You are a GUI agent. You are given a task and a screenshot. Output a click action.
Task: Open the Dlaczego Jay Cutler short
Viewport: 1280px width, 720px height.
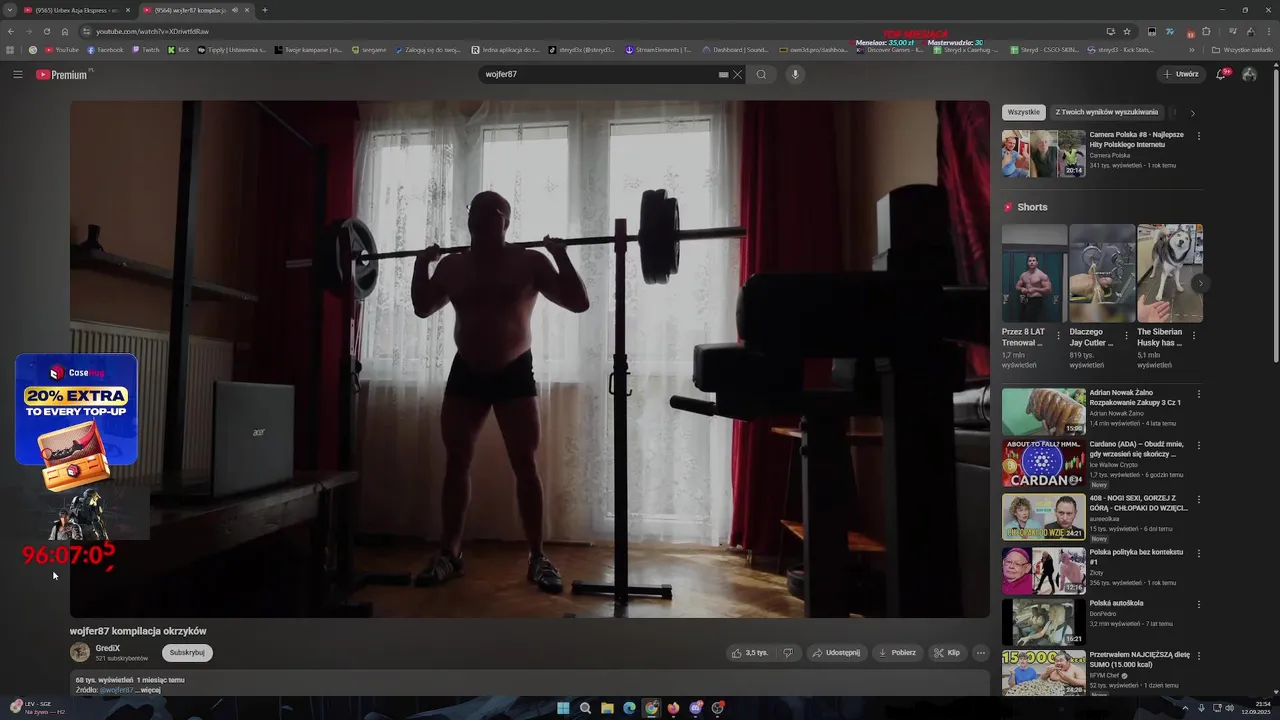[1102, 273]
